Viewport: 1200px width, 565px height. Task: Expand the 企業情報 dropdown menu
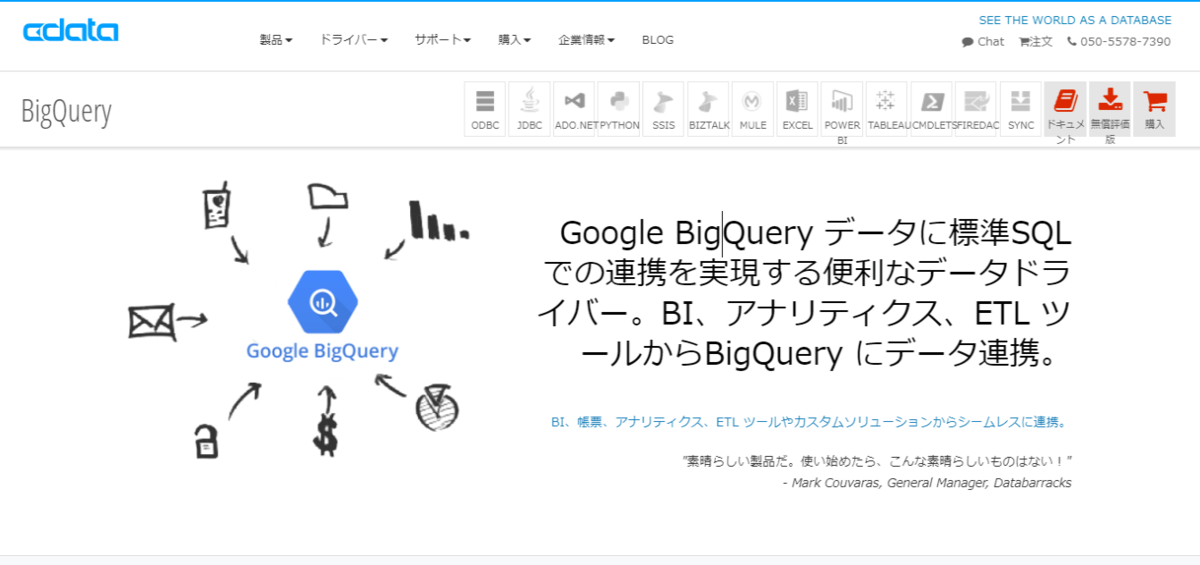(x=586, y=40)
